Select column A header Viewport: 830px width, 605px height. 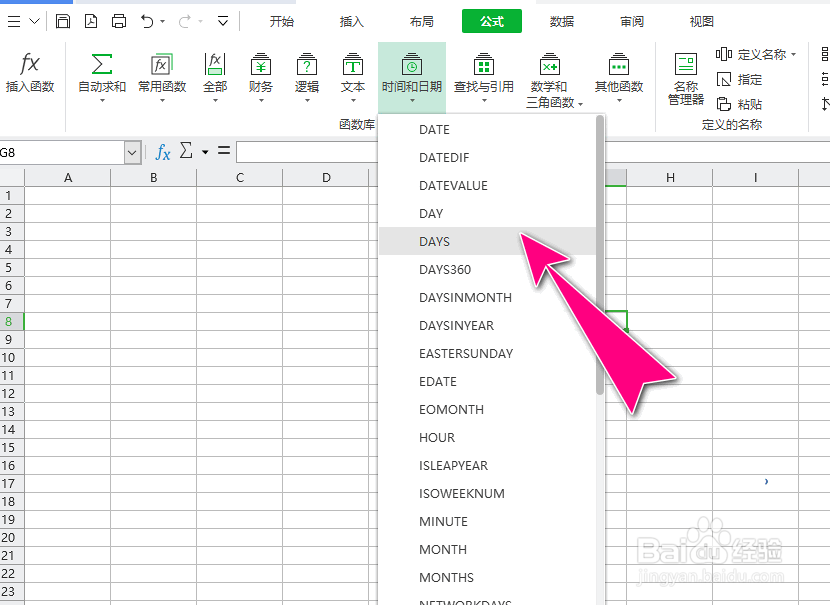tap(68, 178)
